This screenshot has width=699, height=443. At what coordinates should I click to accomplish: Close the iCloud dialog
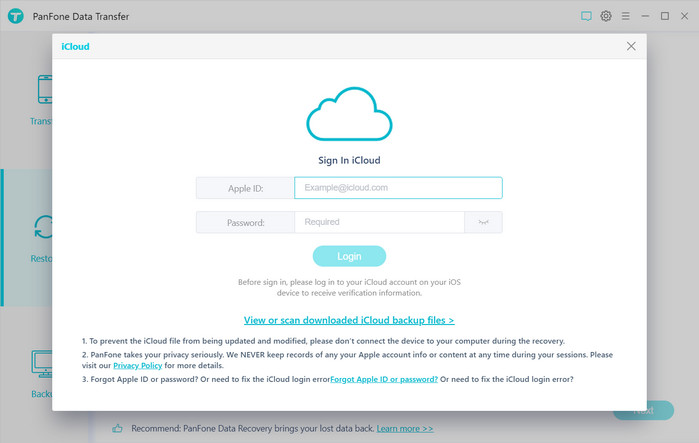[x=631, y=46]
